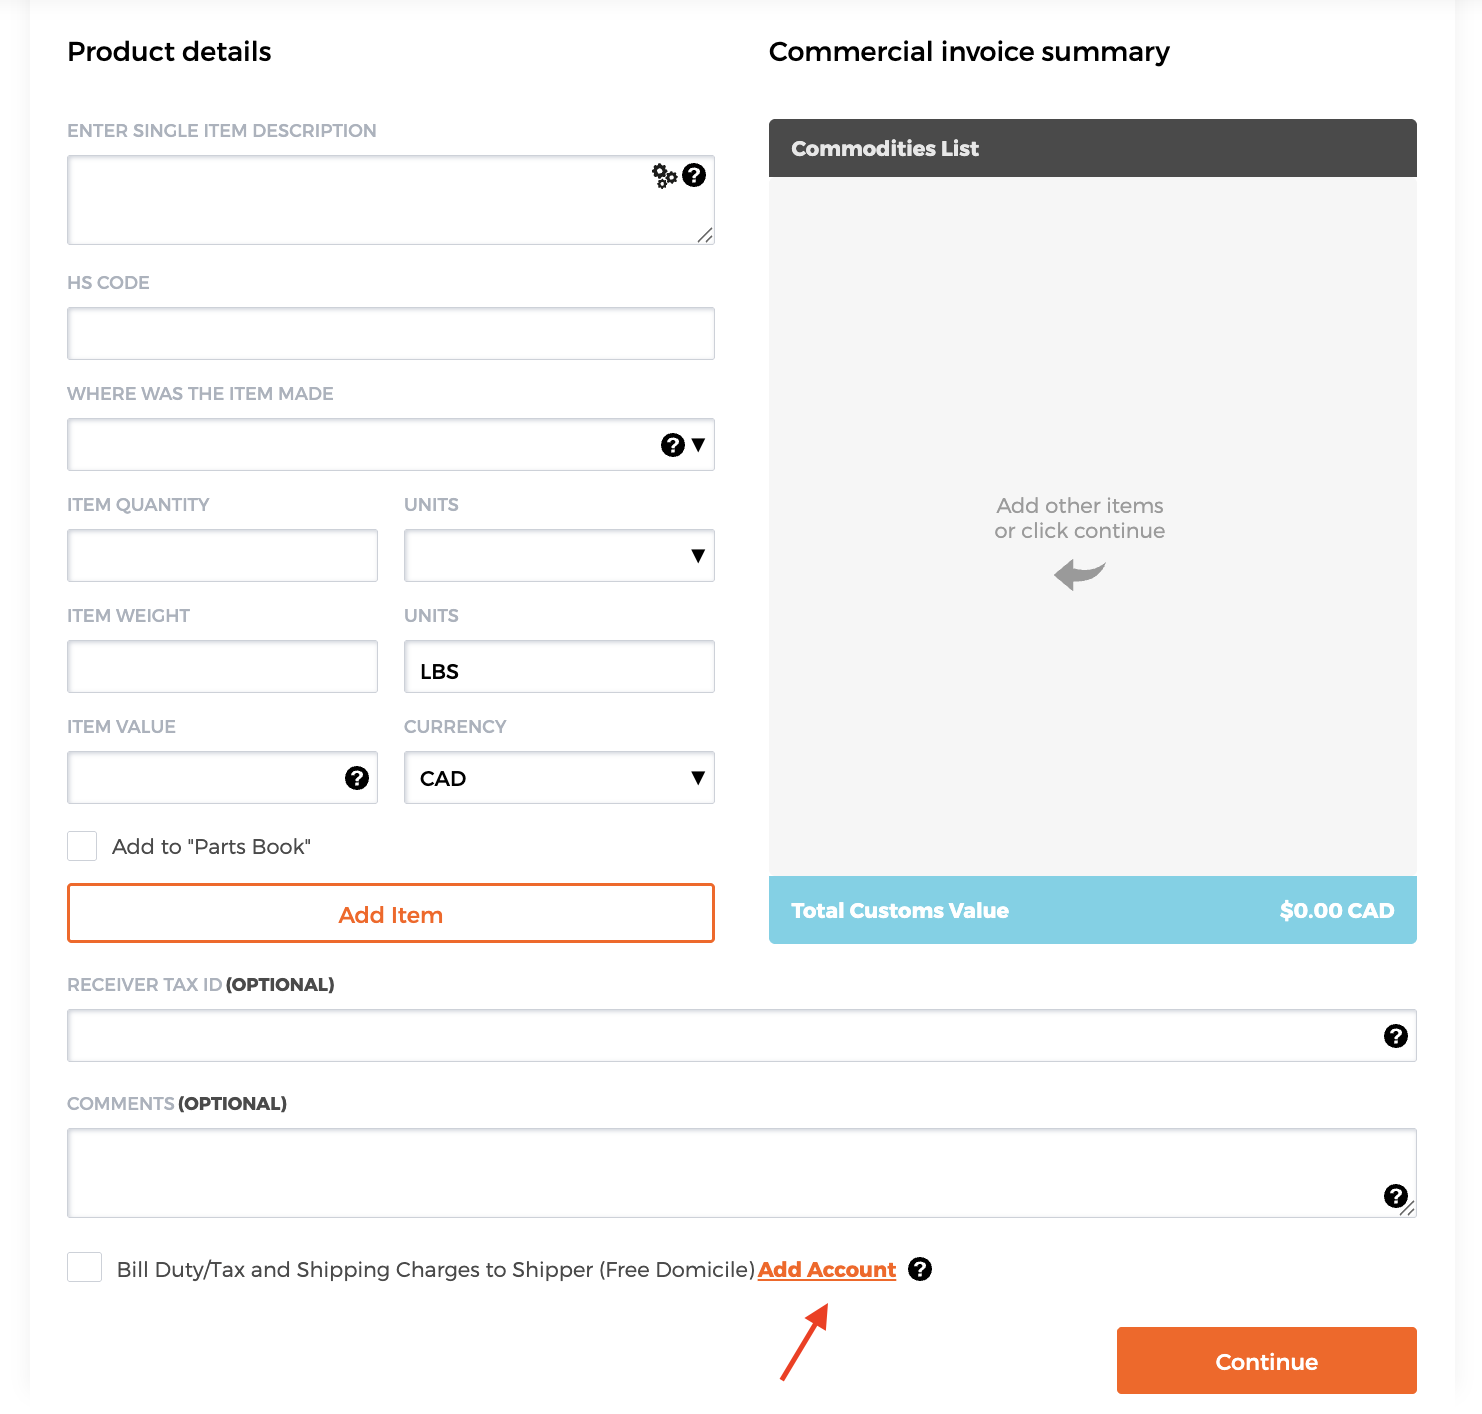Click help icon in item origin field

(673, 445)
